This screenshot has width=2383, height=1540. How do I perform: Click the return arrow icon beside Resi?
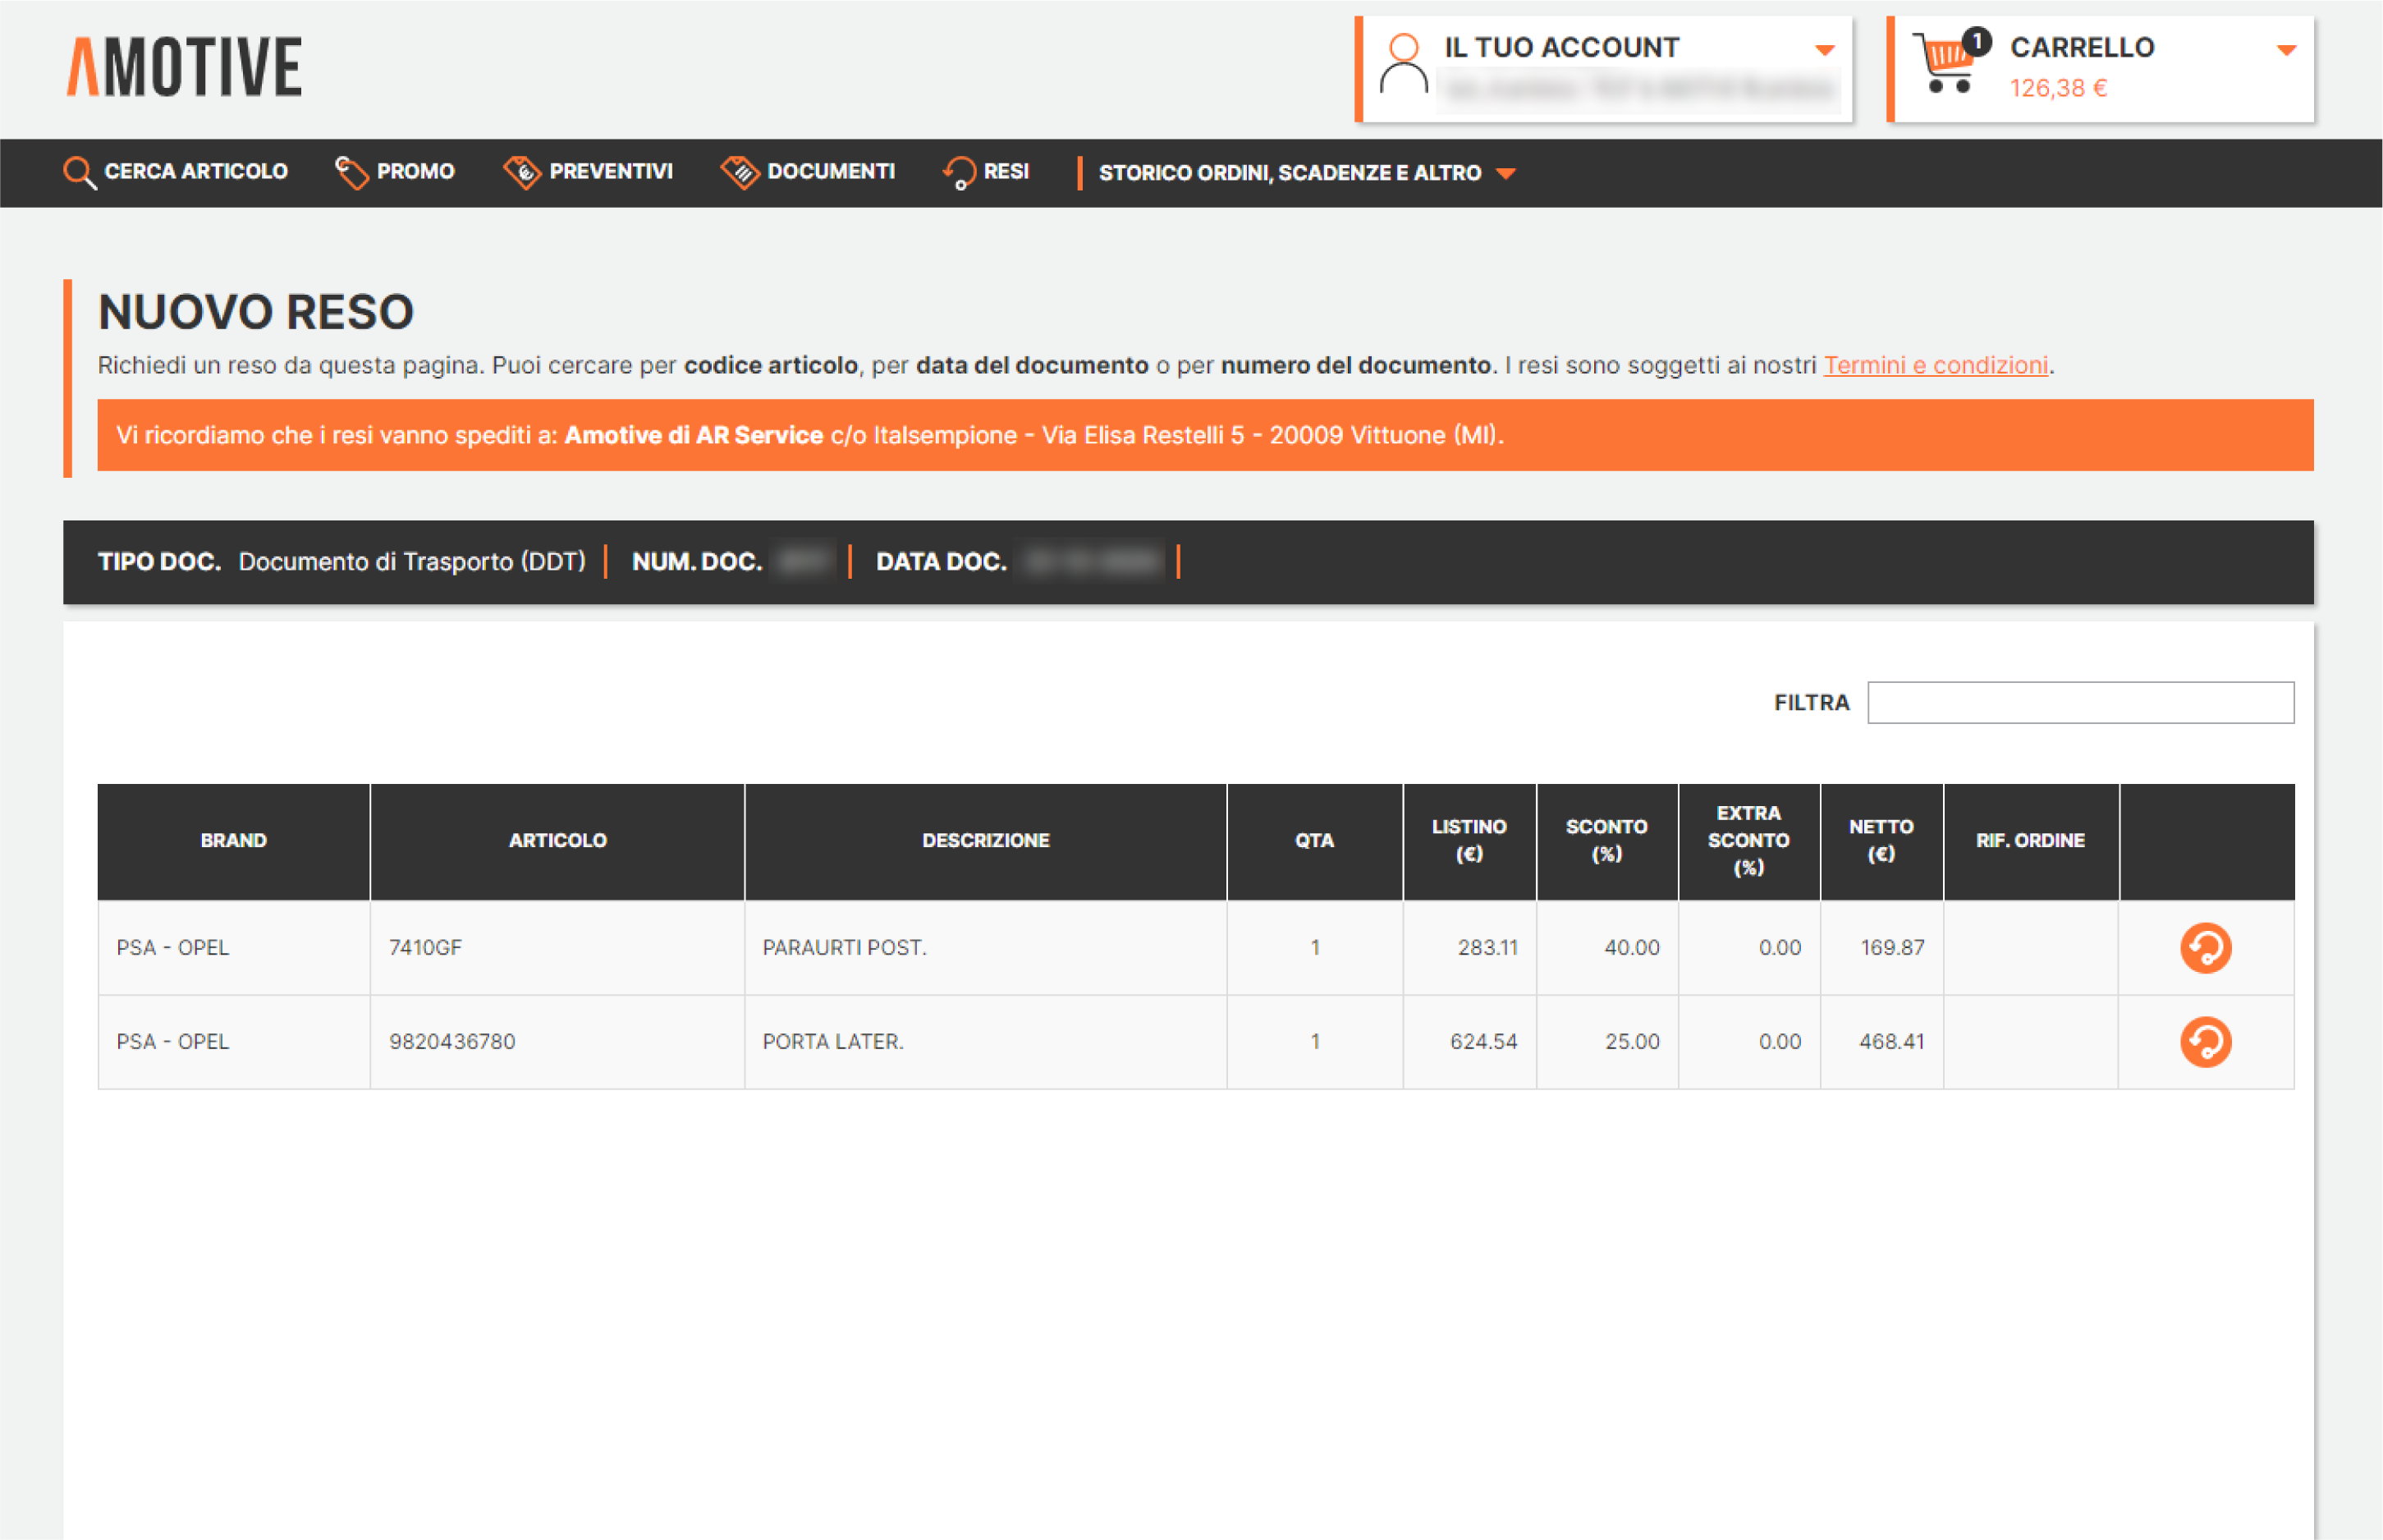[x=959, y=172]
